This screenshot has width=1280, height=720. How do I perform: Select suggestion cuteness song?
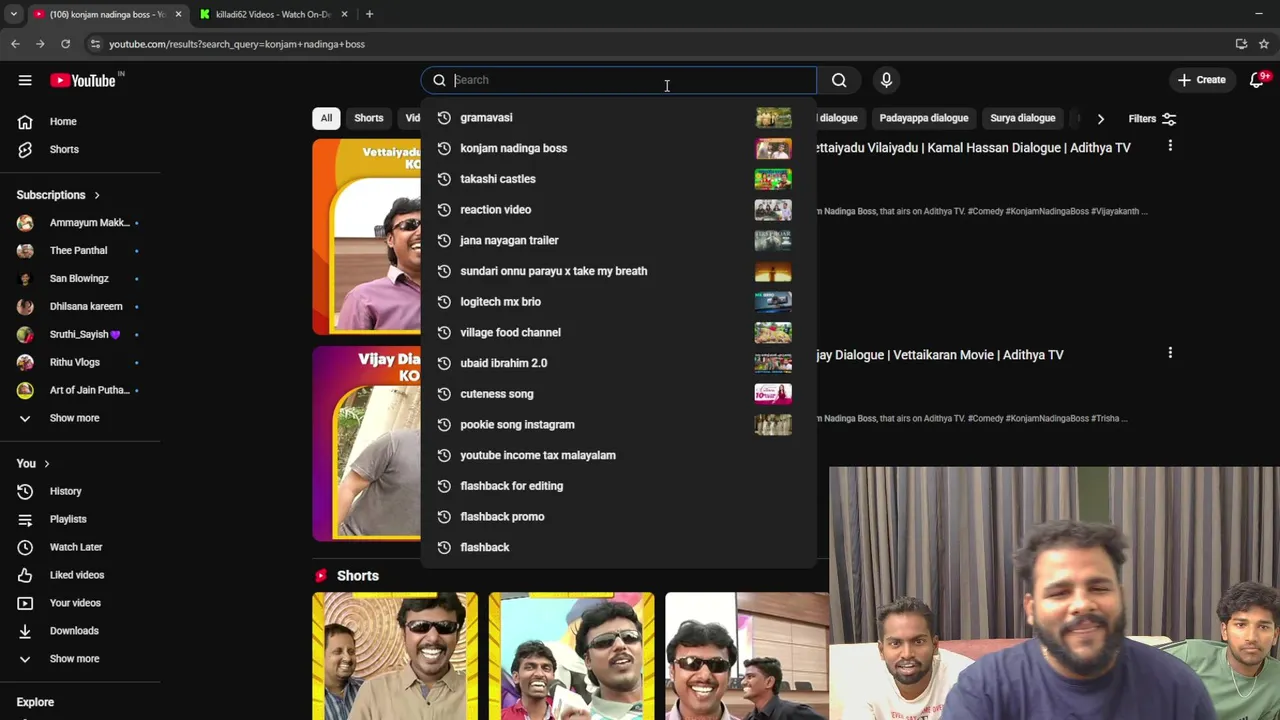click(618, 394)
